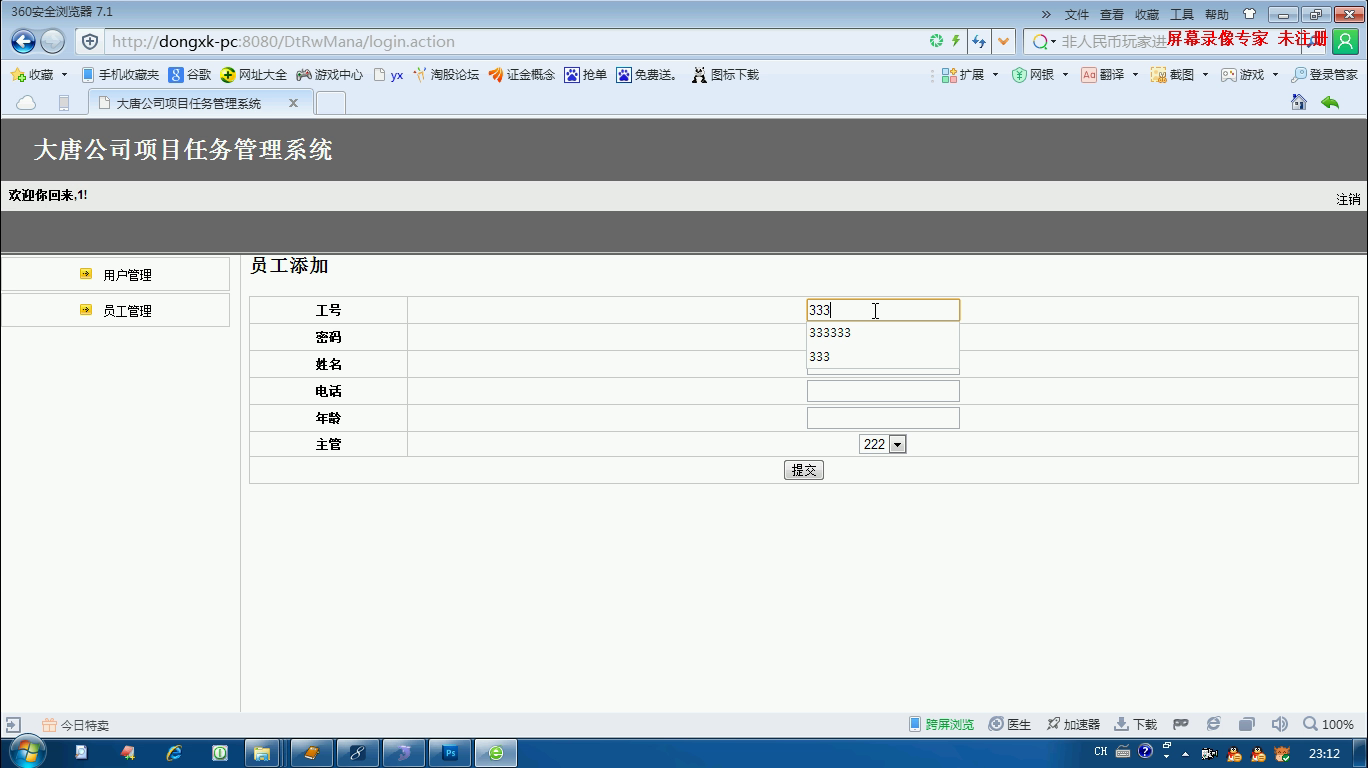
Task: Close the 大唐公司项目任务管理系统 tab
Action: pos(293,103)
